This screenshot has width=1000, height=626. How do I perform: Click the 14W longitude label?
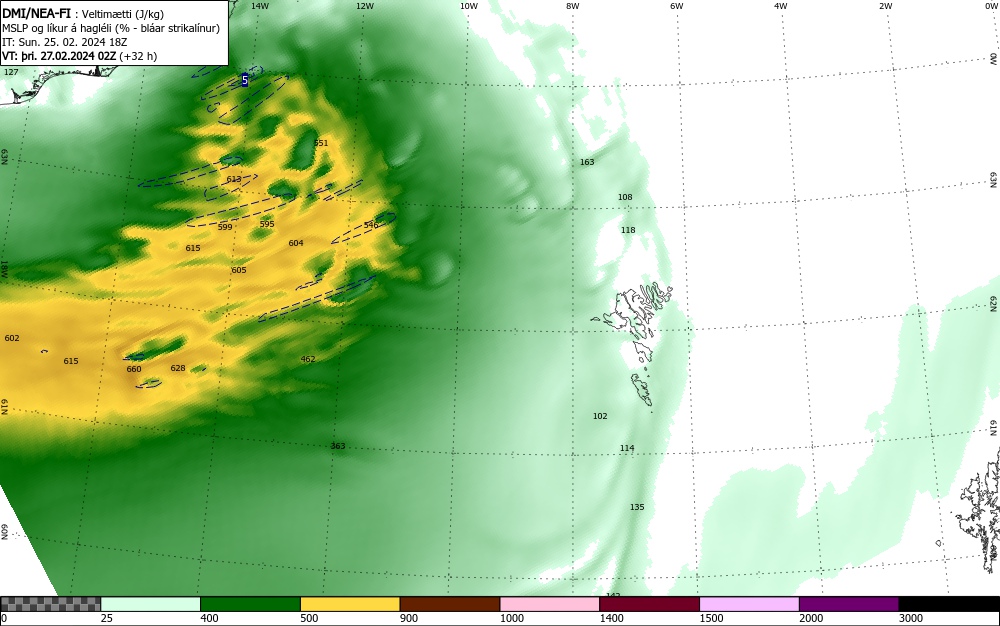point(260,6)
